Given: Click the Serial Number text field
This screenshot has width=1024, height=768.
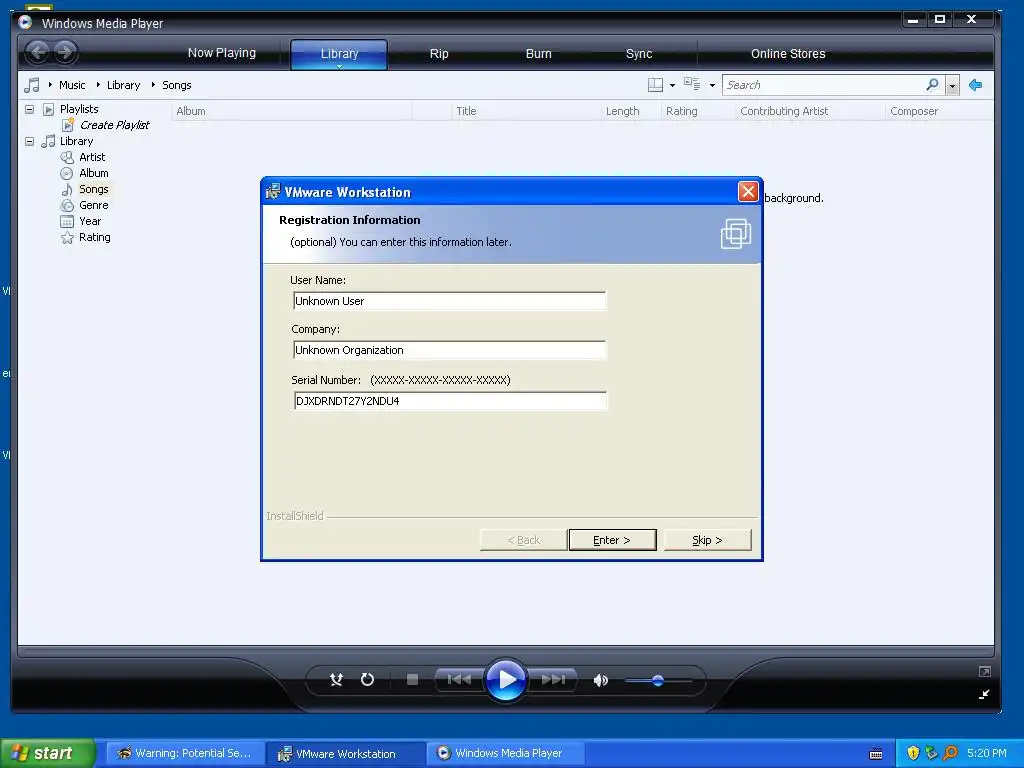Looking at the screenshot, I should [x=450, y=401].
